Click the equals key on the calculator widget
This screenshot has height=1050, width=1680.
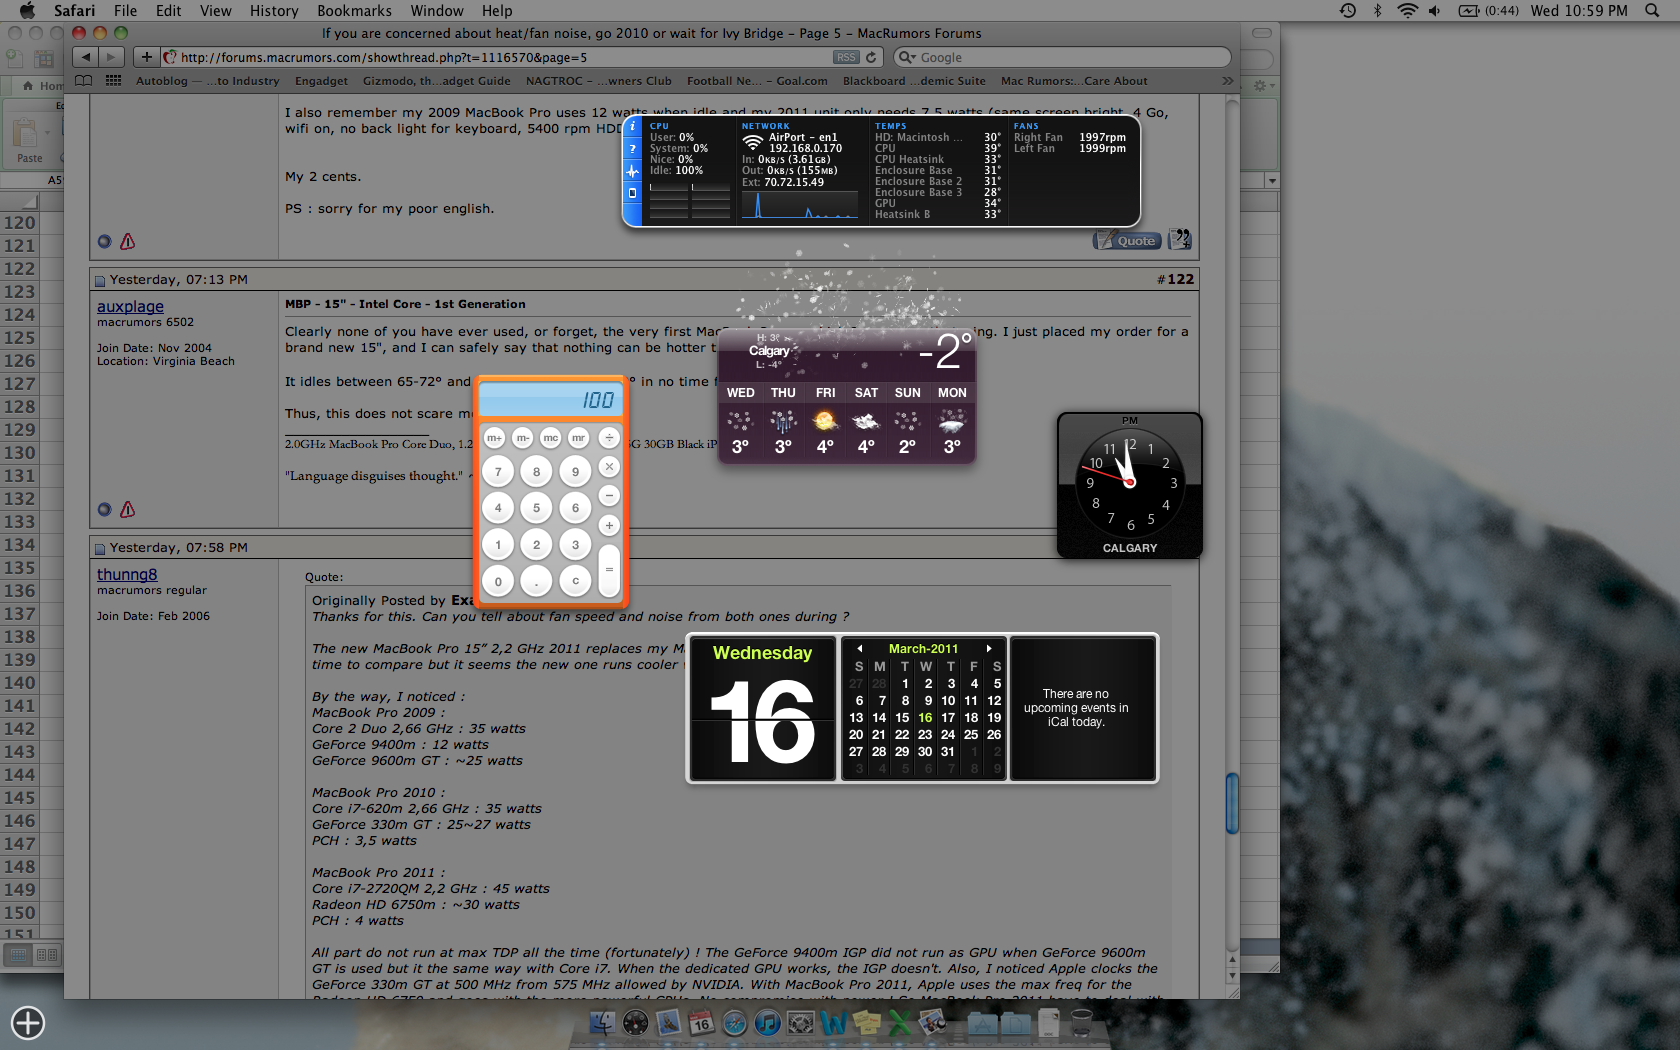609,569
